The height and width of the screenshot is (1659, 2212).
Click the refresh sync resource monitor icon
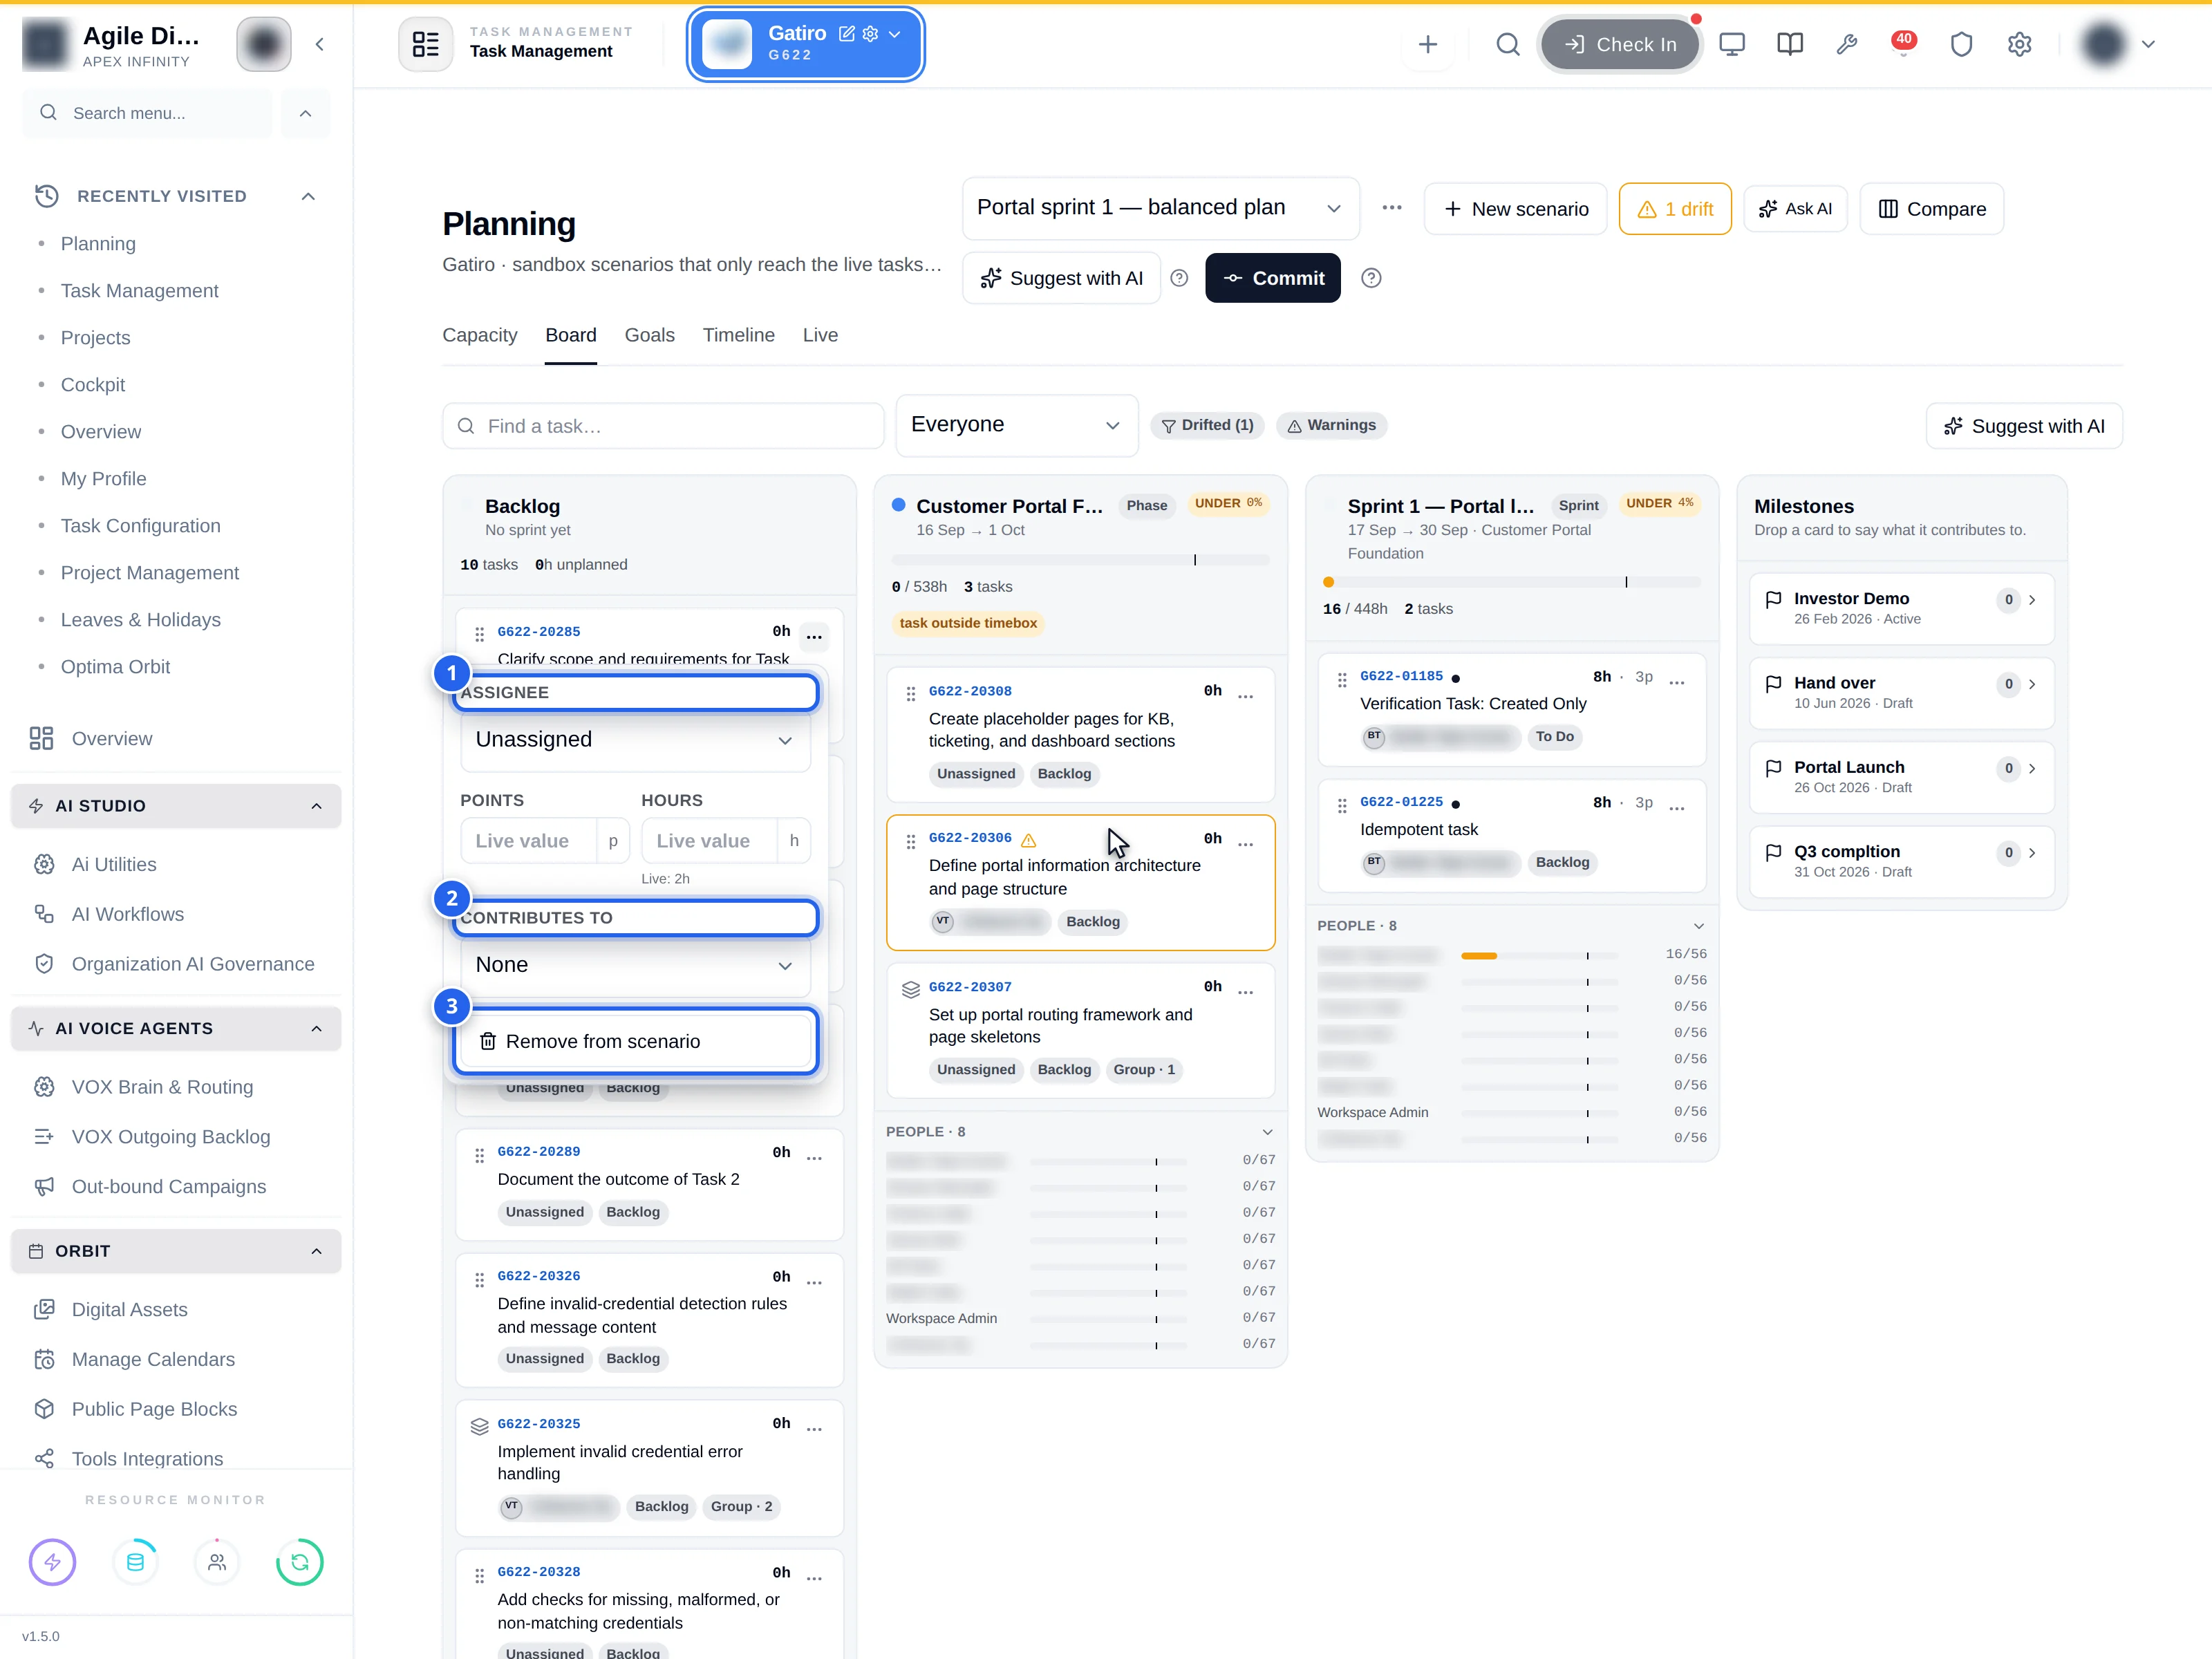coord(299,1562)
